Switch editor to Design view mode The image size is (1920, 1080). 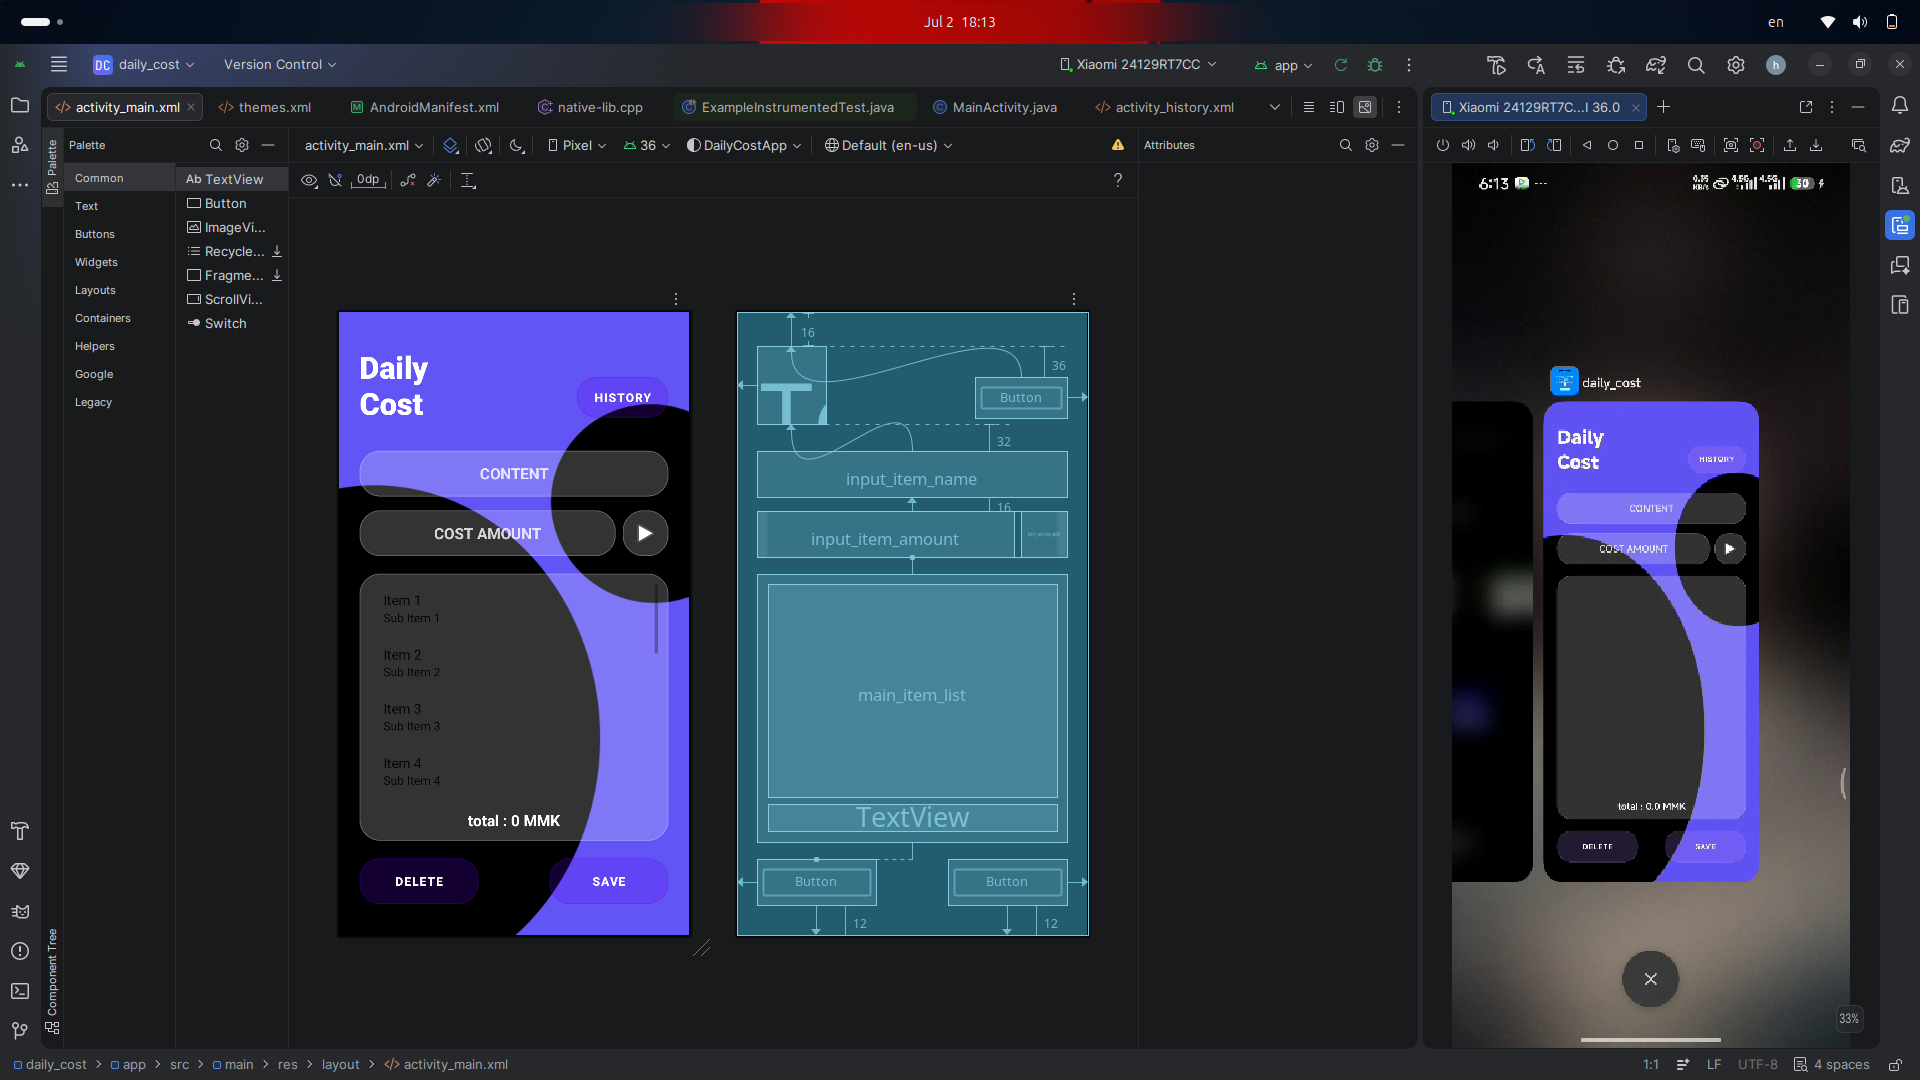[x=1365, y=107]
